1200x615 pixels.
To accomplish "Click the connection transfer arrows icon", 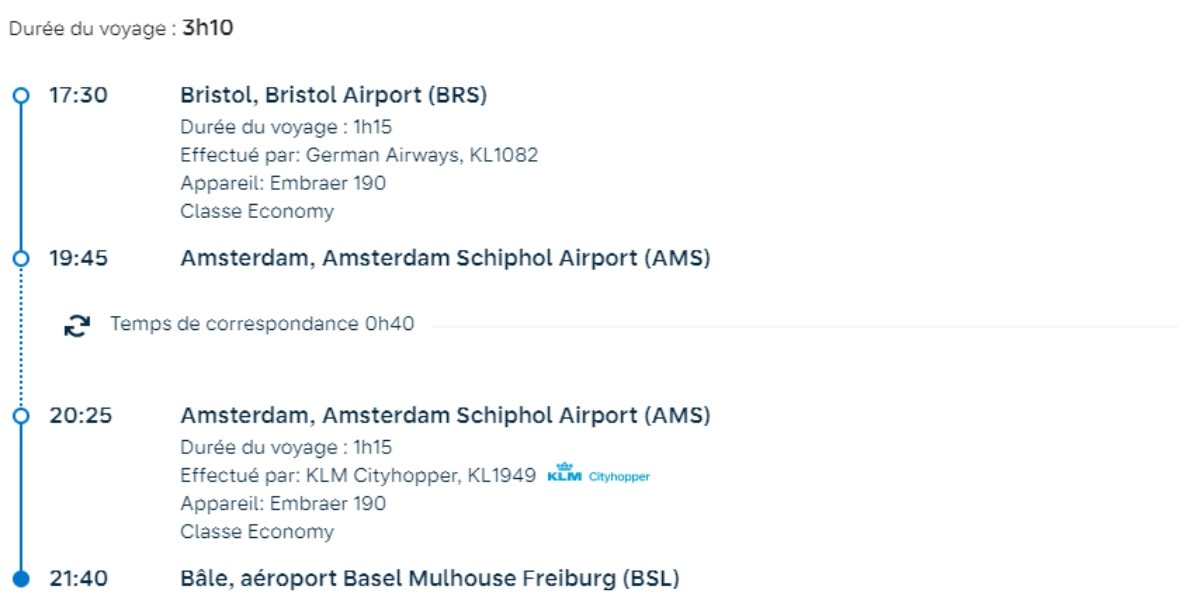I will 77,326.
